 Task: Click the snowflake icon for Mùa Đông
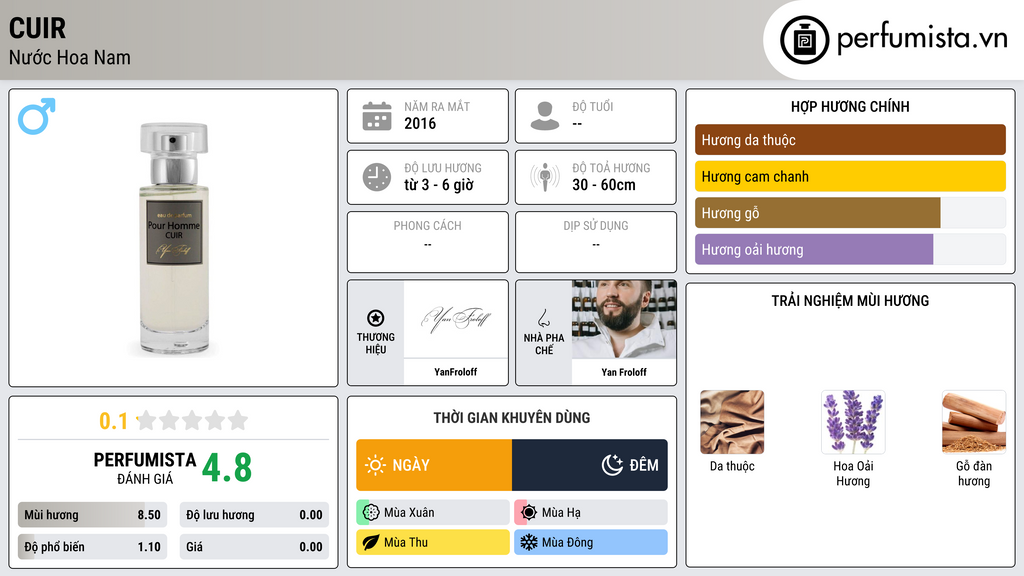529,542
